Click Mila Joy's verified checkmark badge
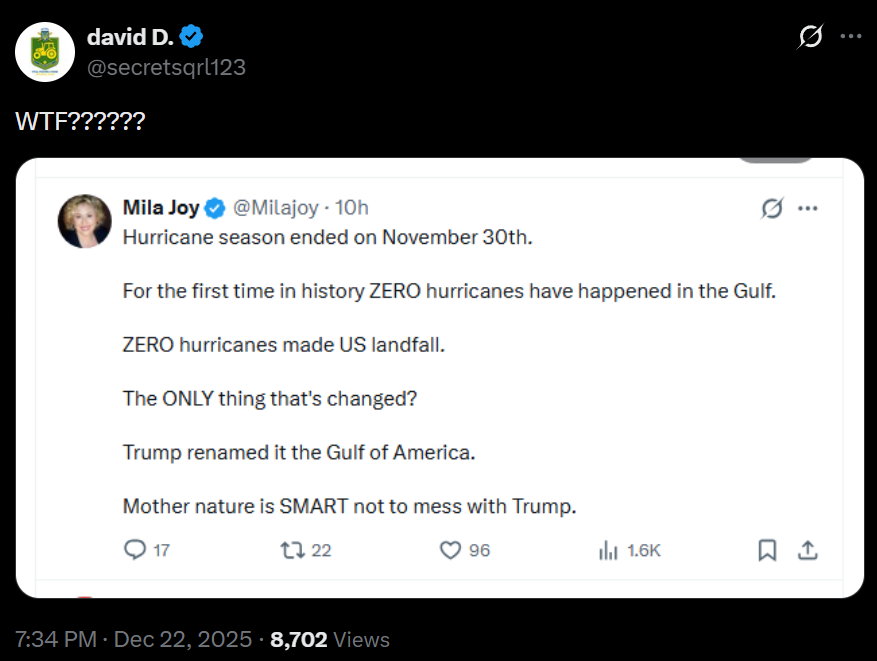The image size is (877, 661). 215,208
